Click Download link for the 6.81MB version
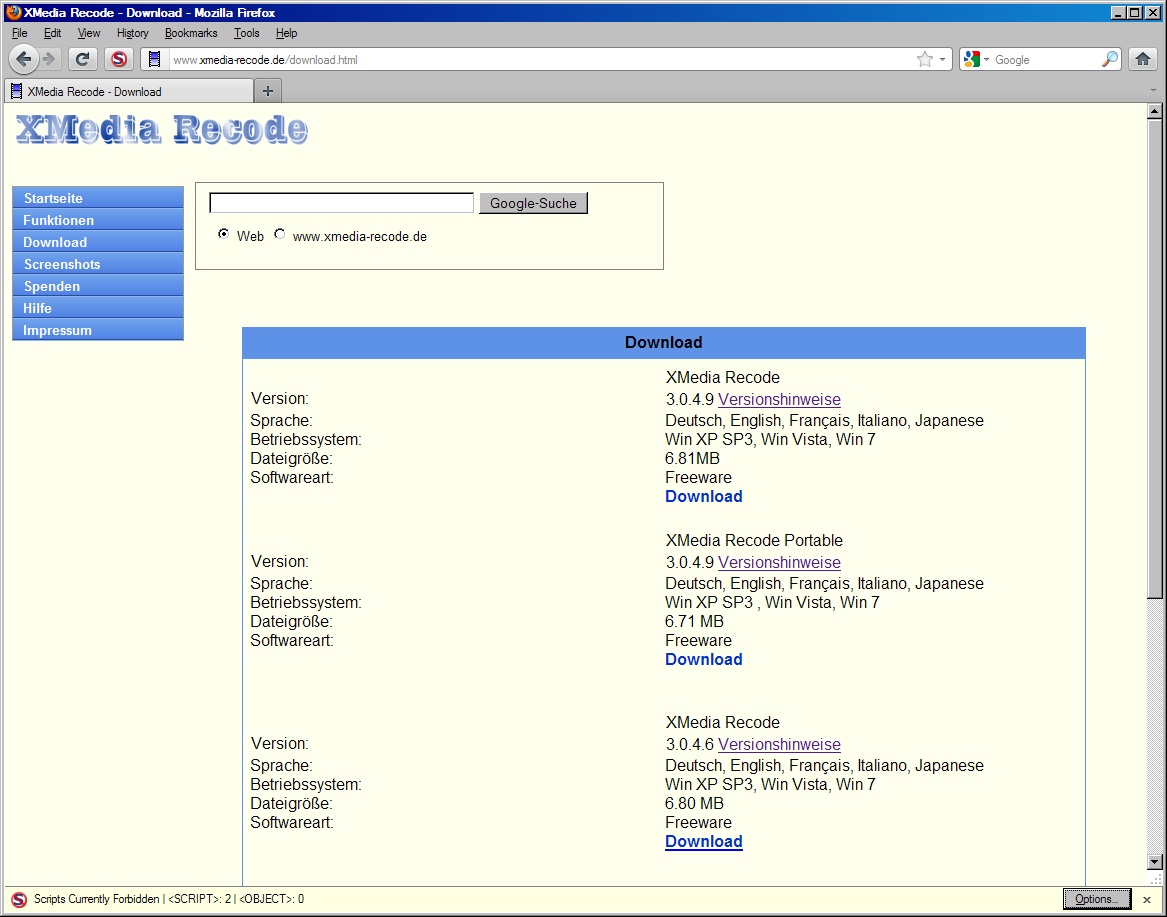The height and width of the screenshot is (917, 1167). [x=703, y=496]
